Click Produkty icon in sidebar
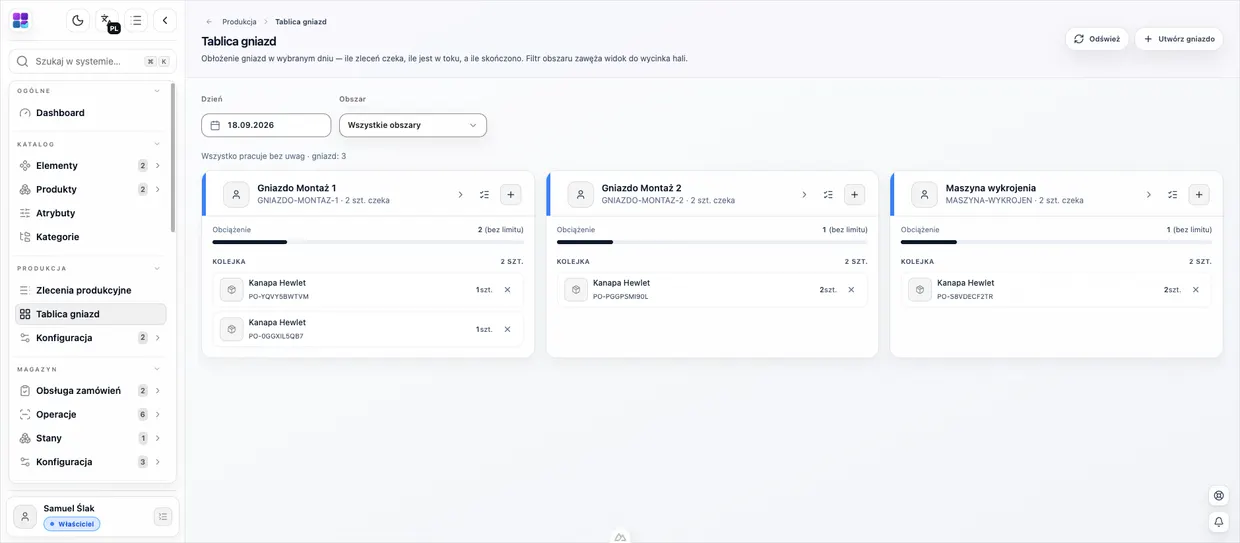The height and width of the screenshot is (543, 1240). click(x=25, y=190)
